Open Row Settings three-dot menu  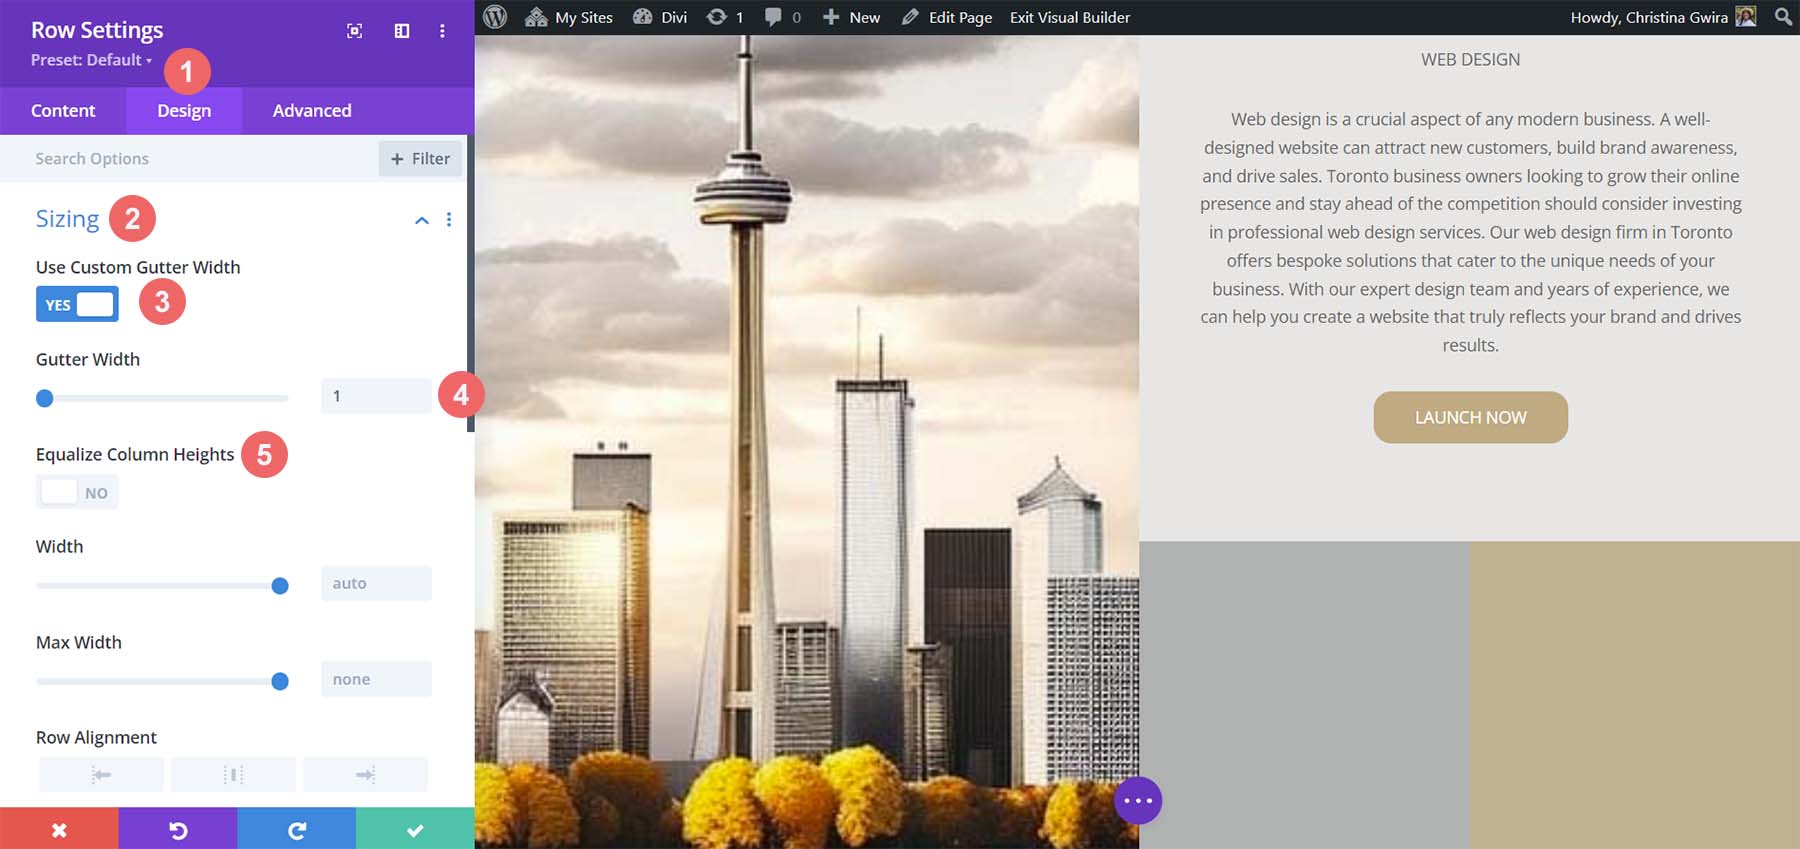(442, 31)
